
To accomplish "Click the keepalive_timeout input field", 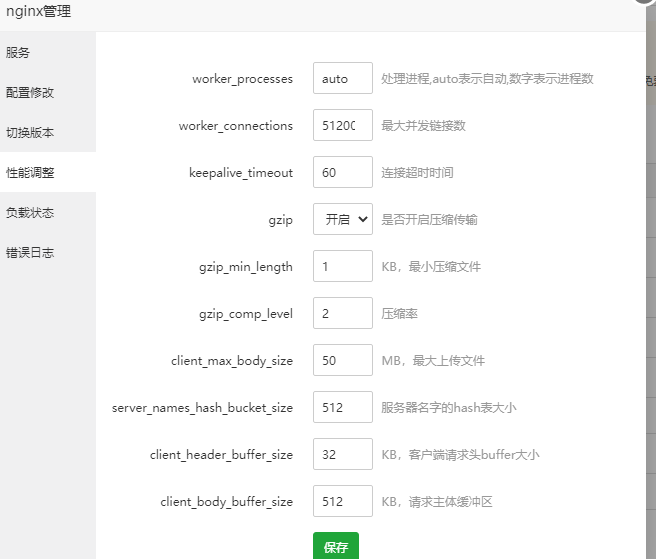I will pyautogui.click(x=343, y=172).
